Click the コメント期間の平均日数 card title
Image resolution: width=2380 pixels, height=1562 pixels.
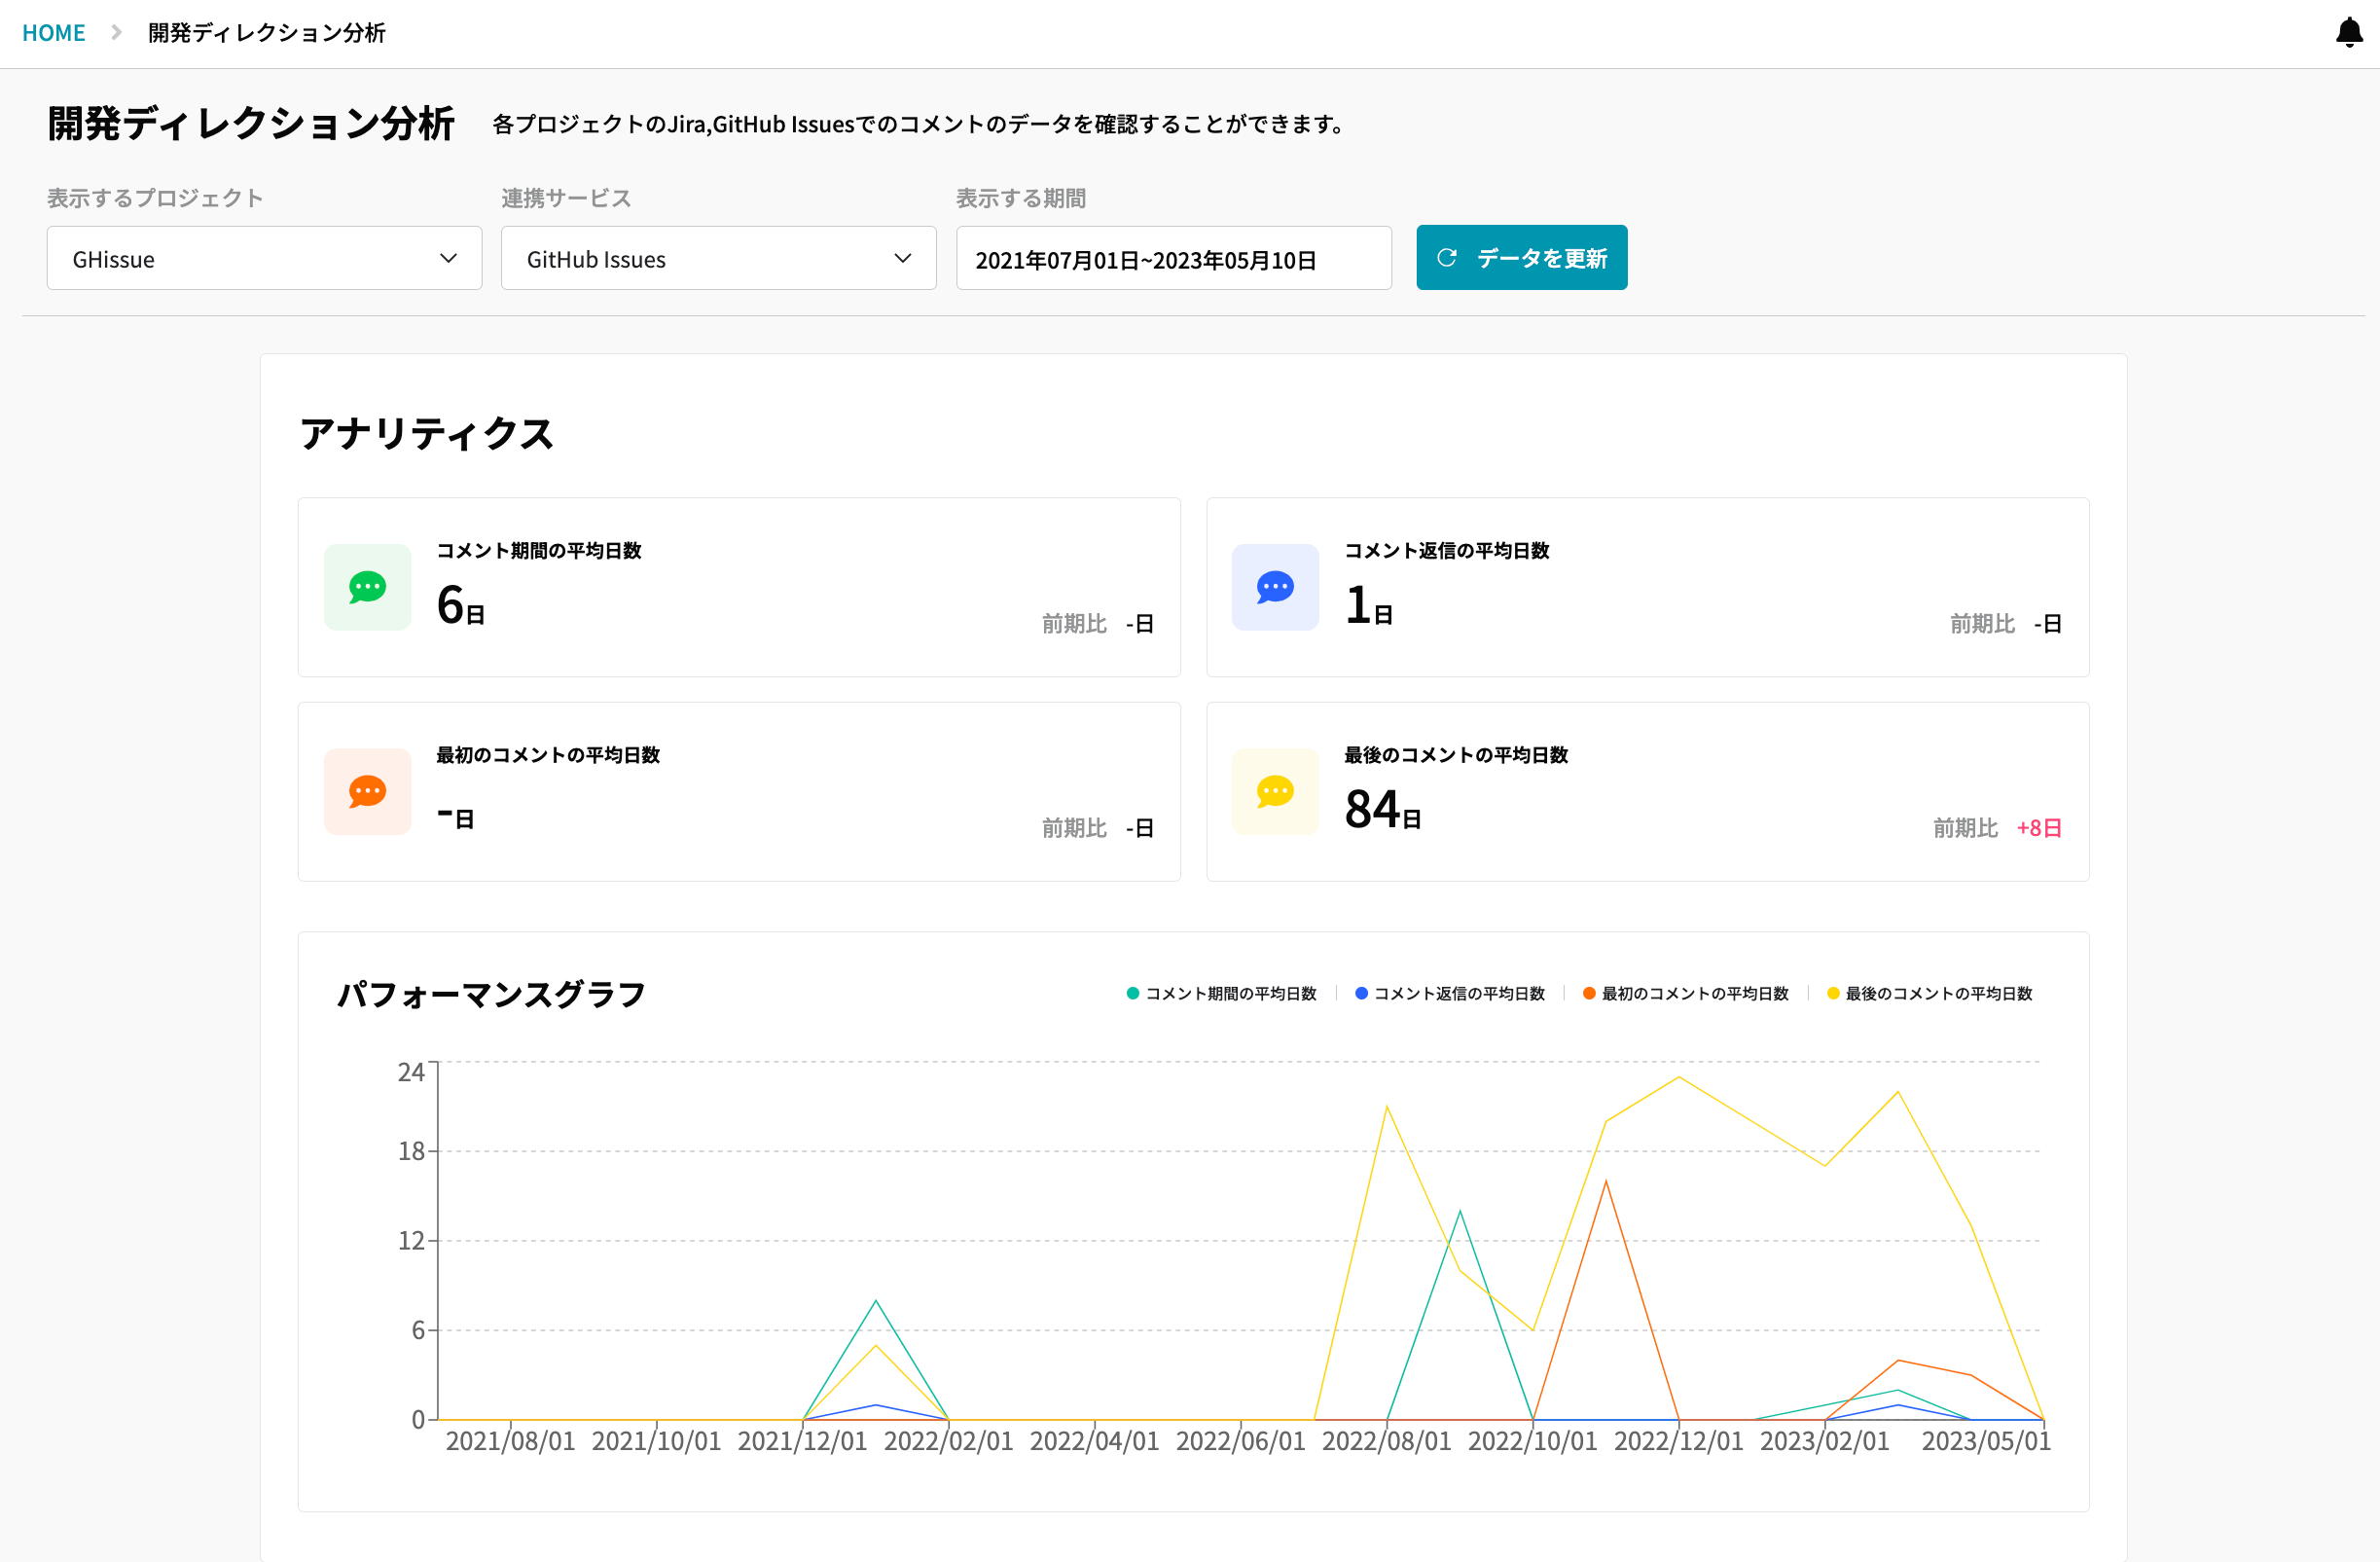539,550
